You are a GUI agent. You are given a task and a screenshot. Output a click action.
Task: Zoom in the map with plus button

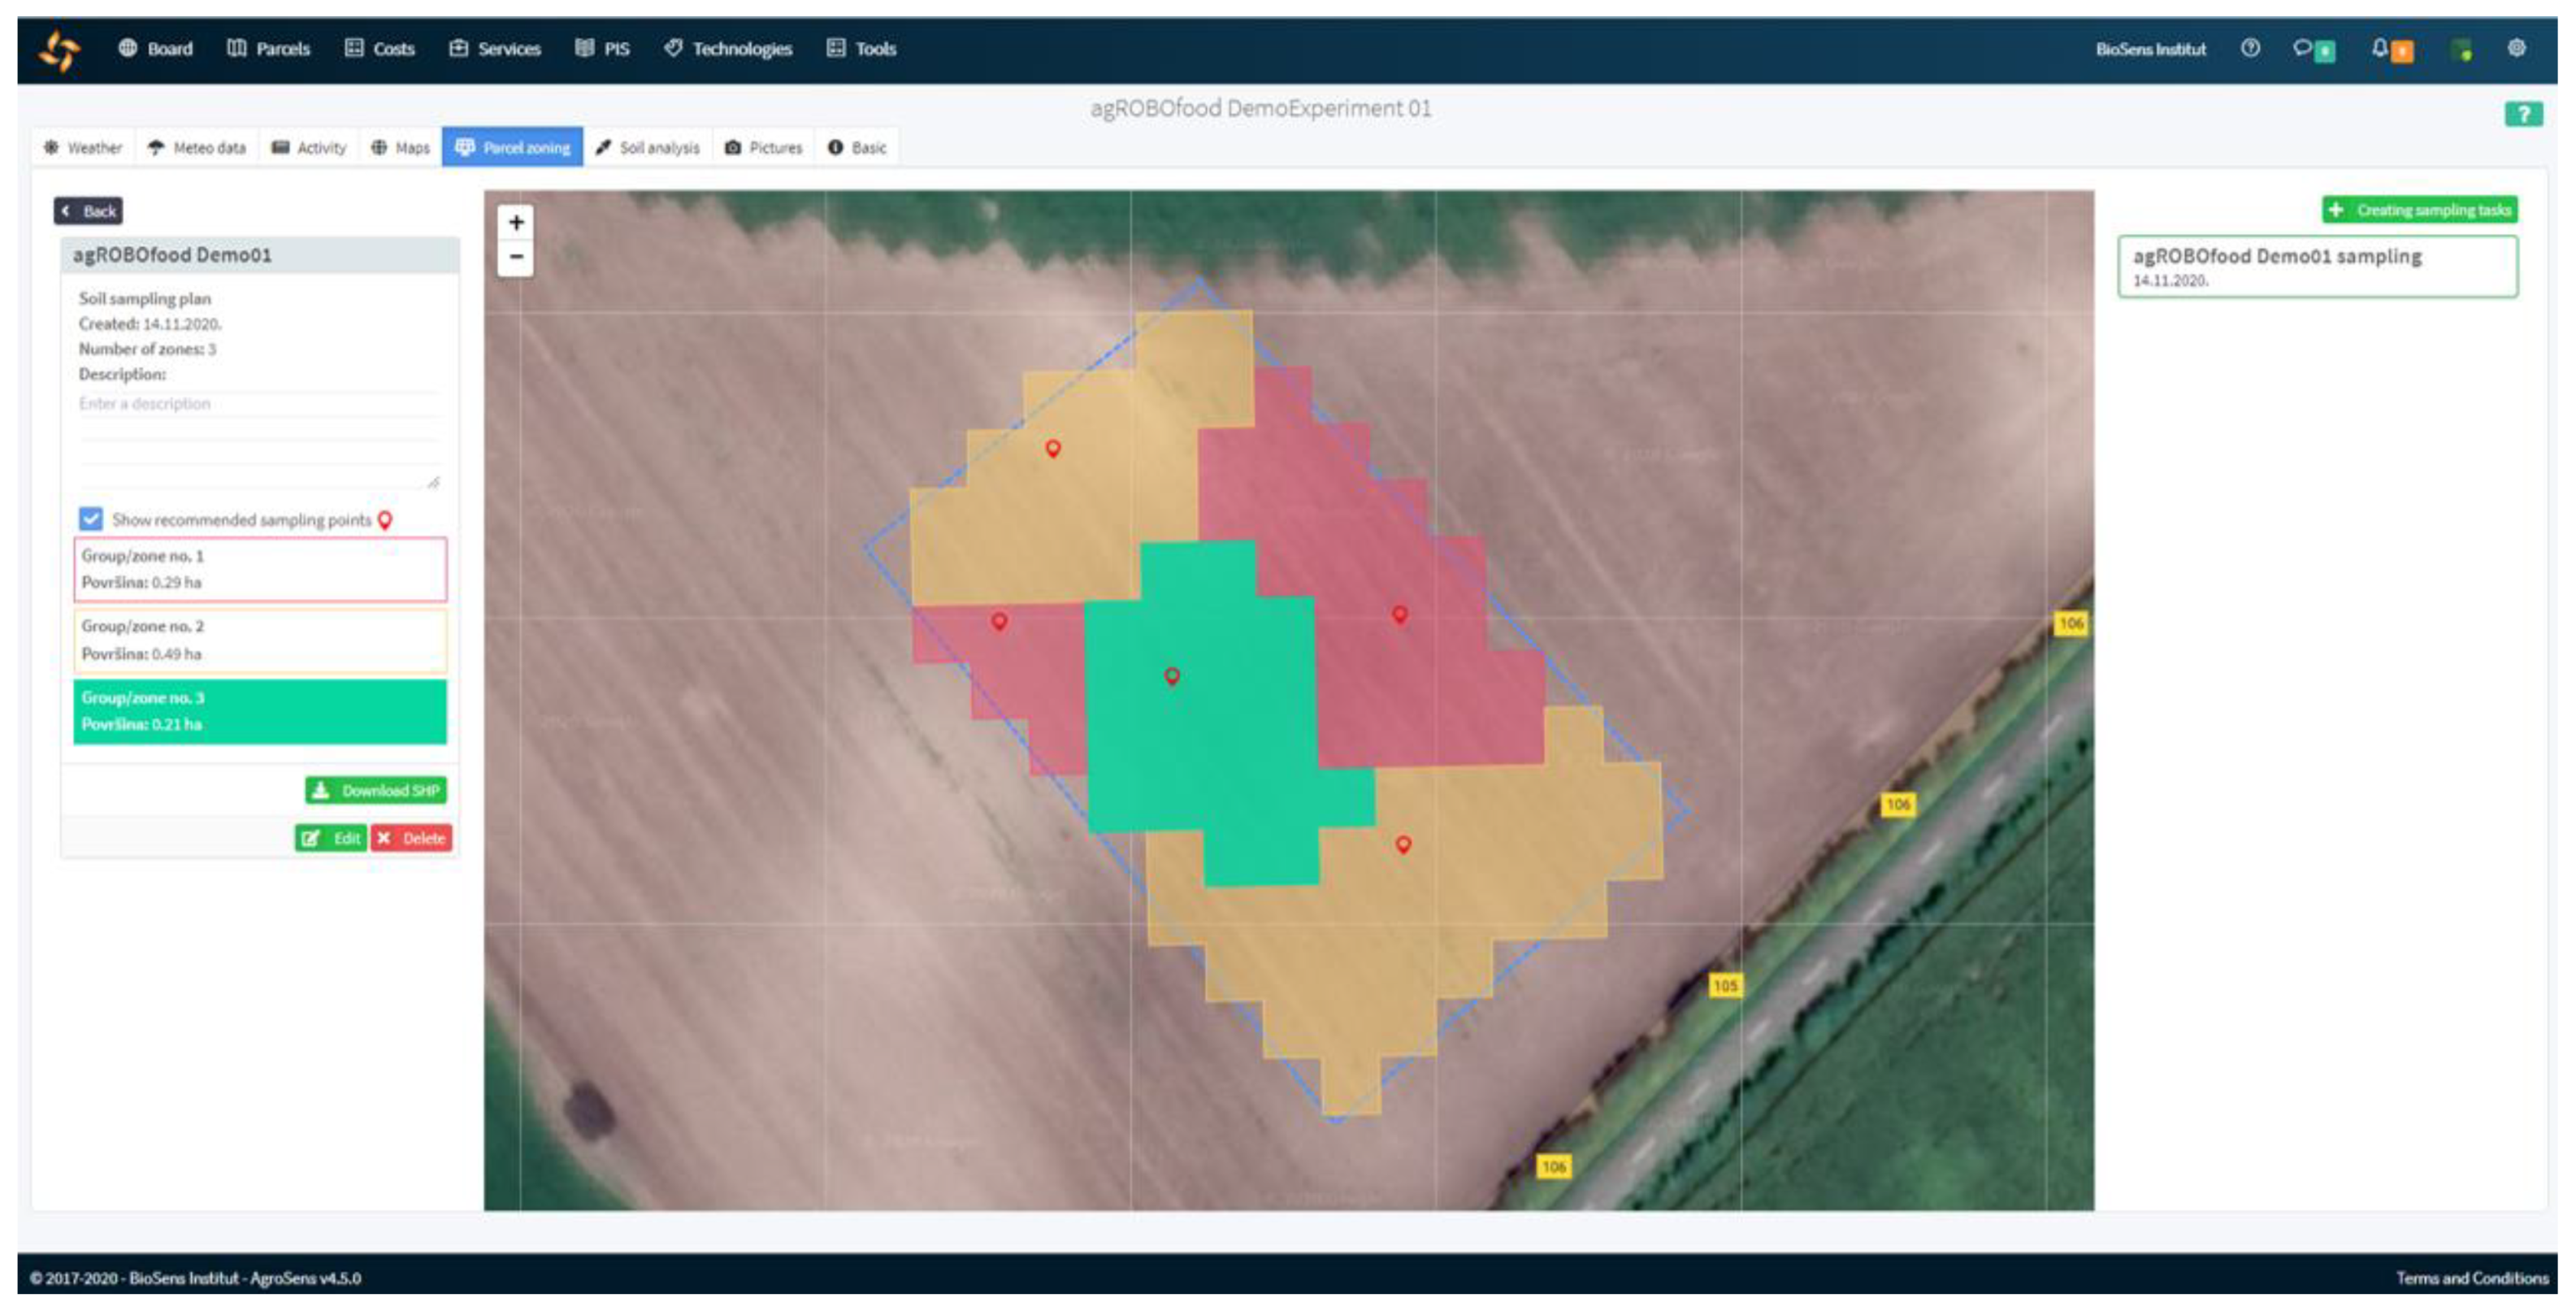[516, 222]
